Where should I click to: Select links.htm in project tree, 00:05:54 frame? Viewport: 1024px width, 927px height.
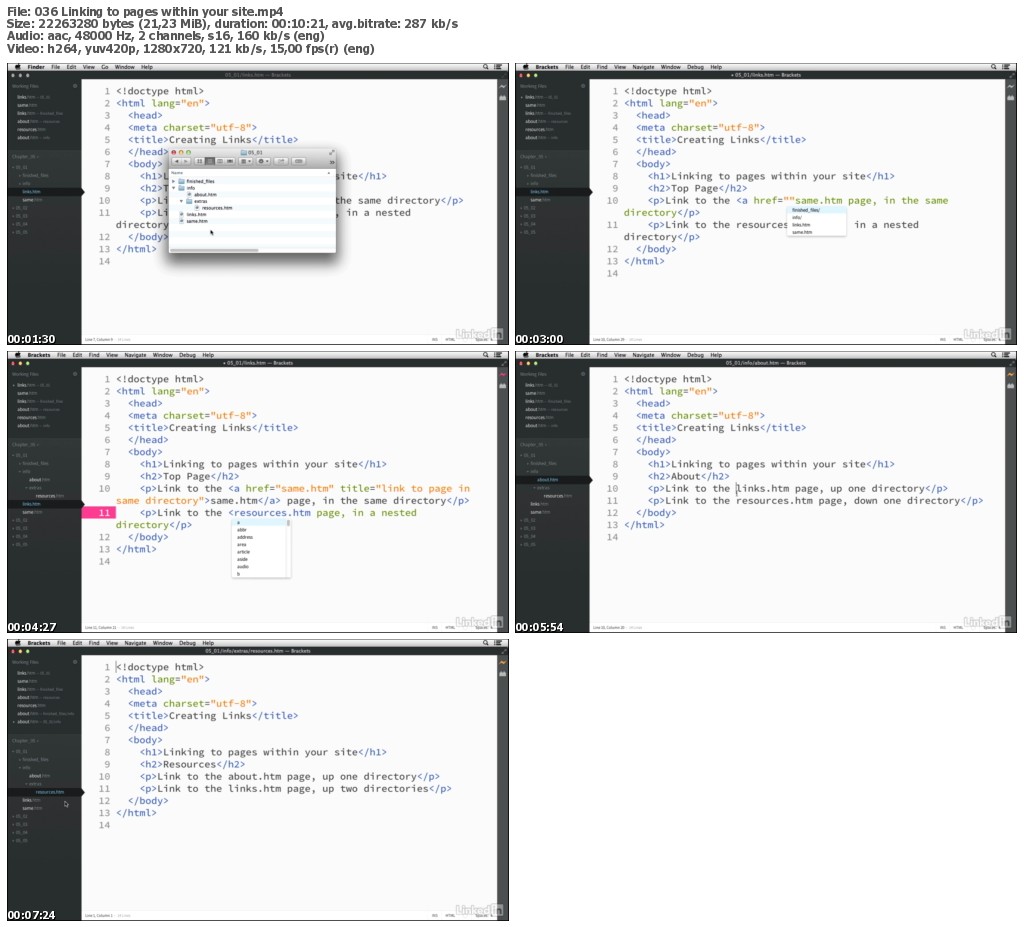[539, 504]
